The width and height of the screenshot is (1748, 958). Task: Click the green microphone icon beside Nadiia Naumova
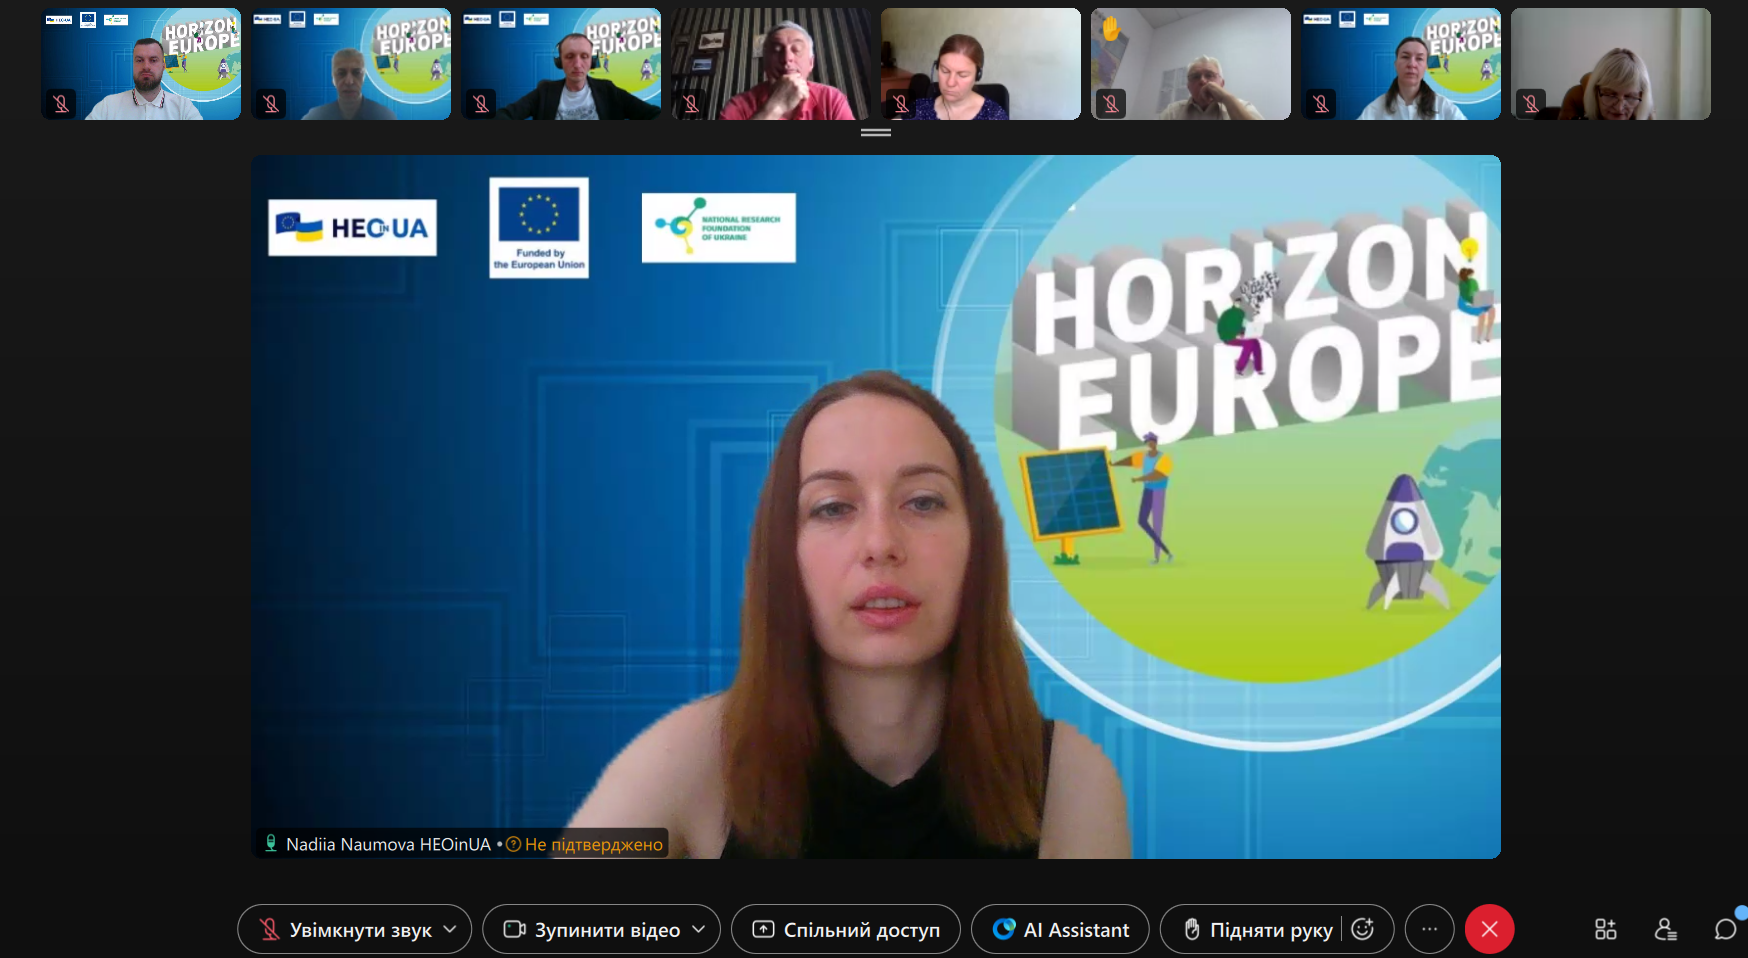(270, 843)
